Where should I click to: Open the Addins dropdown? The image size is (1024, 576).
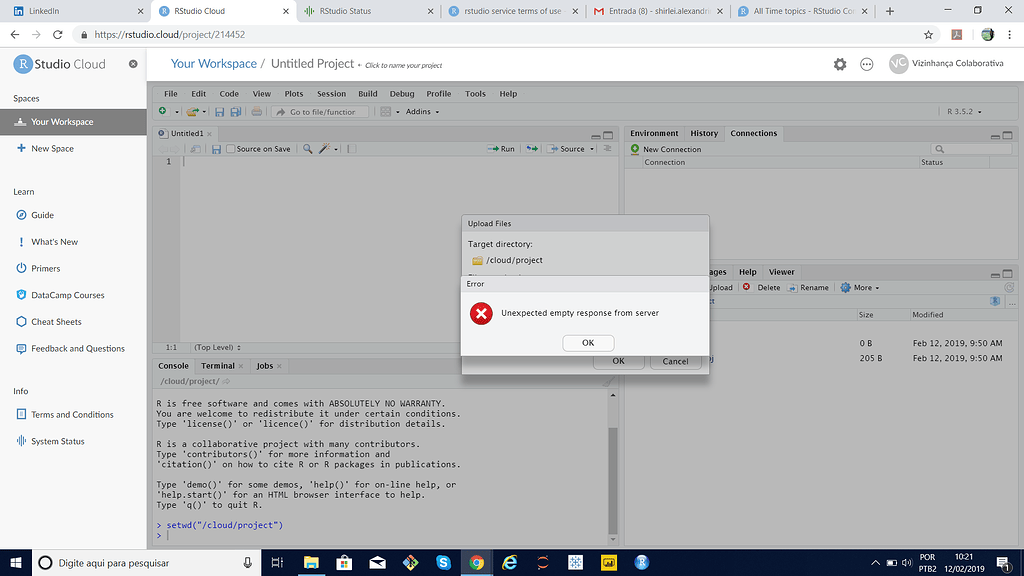(x=422, y=112)
